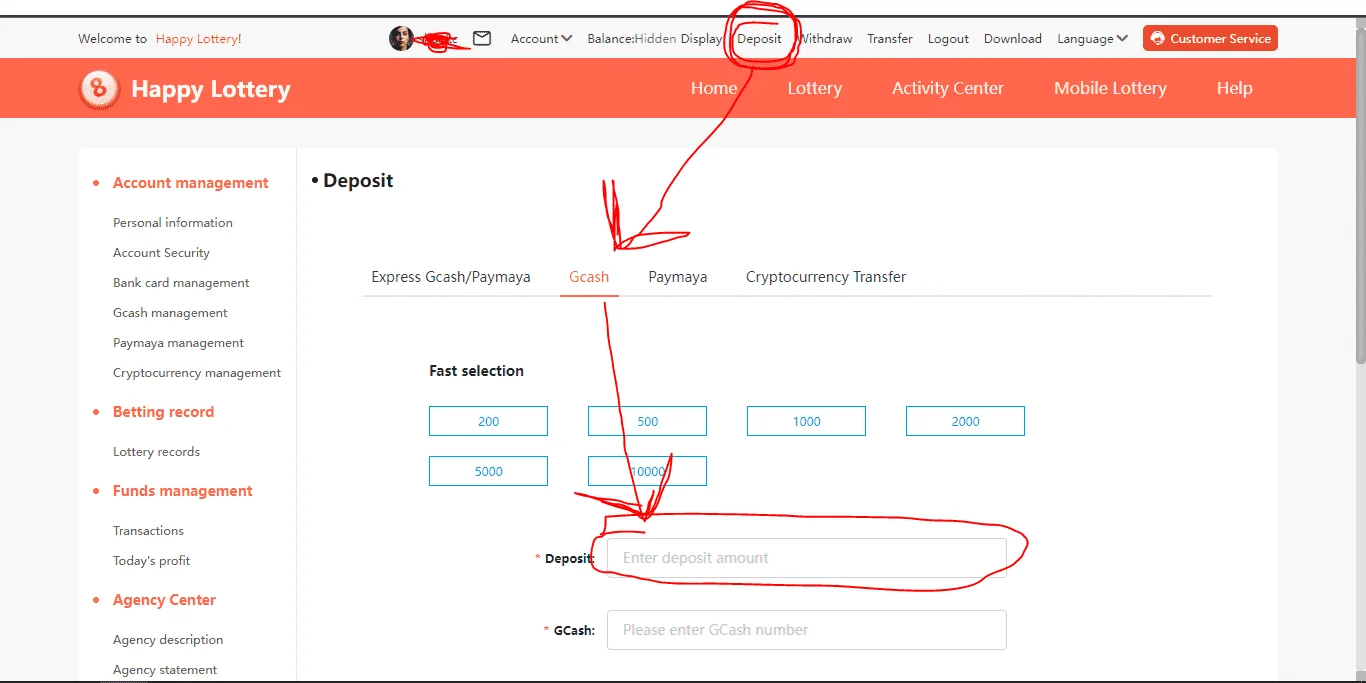Expand the Language dropdown
The height and width of the screenshot is (683, 1366).
point(1092,39)
